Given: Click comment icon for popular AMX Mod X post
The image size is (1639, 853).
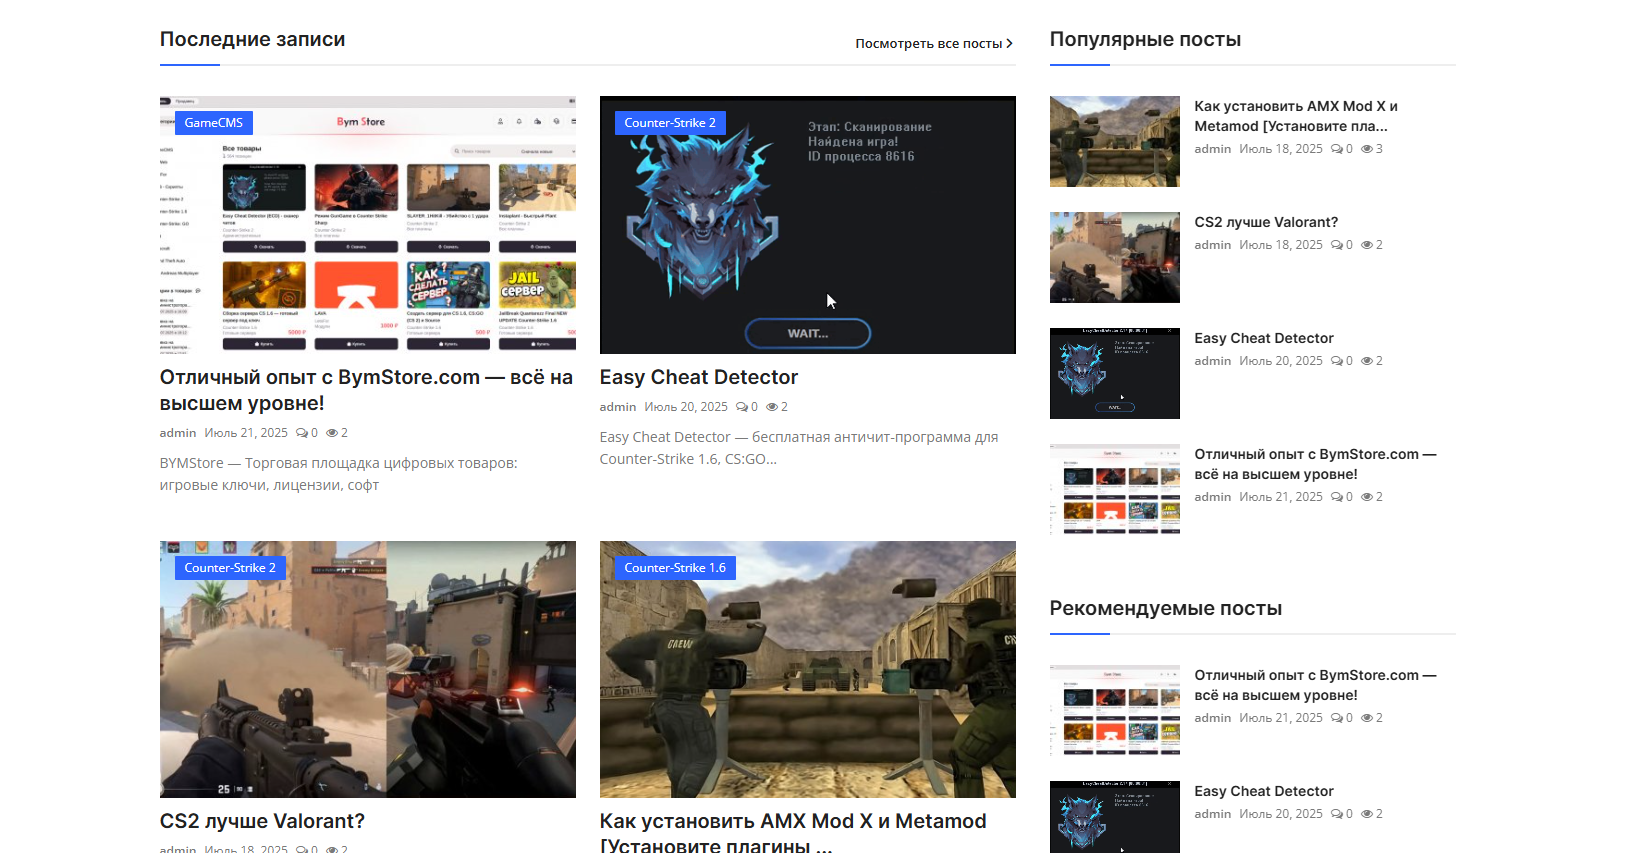Looking at the screenshot, I should tap(1336, 149).
